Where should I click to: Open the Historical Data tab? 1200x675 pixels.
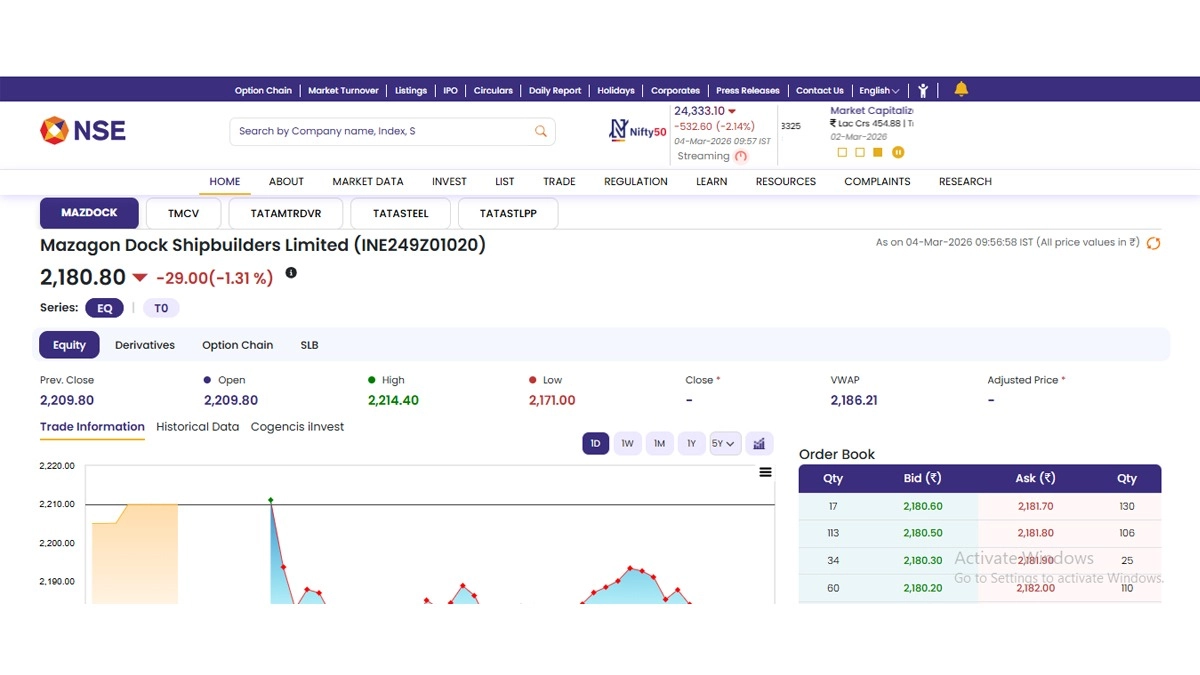(x=197, y=427)
